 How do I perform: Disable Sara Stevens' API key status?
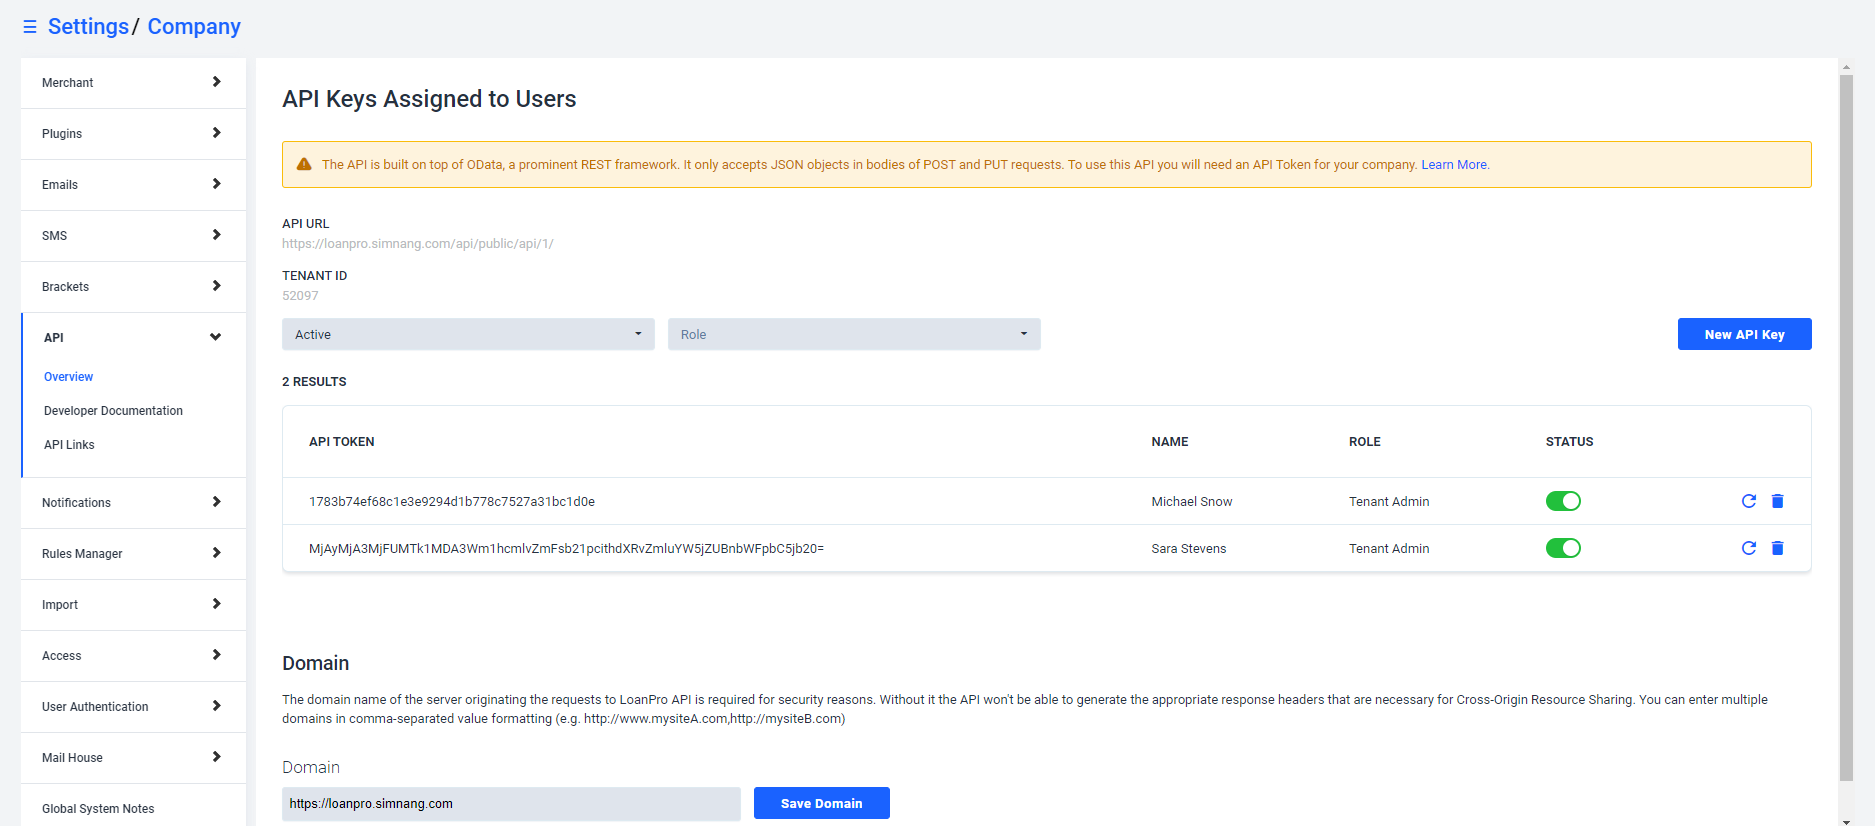[x=1563, y=548]
